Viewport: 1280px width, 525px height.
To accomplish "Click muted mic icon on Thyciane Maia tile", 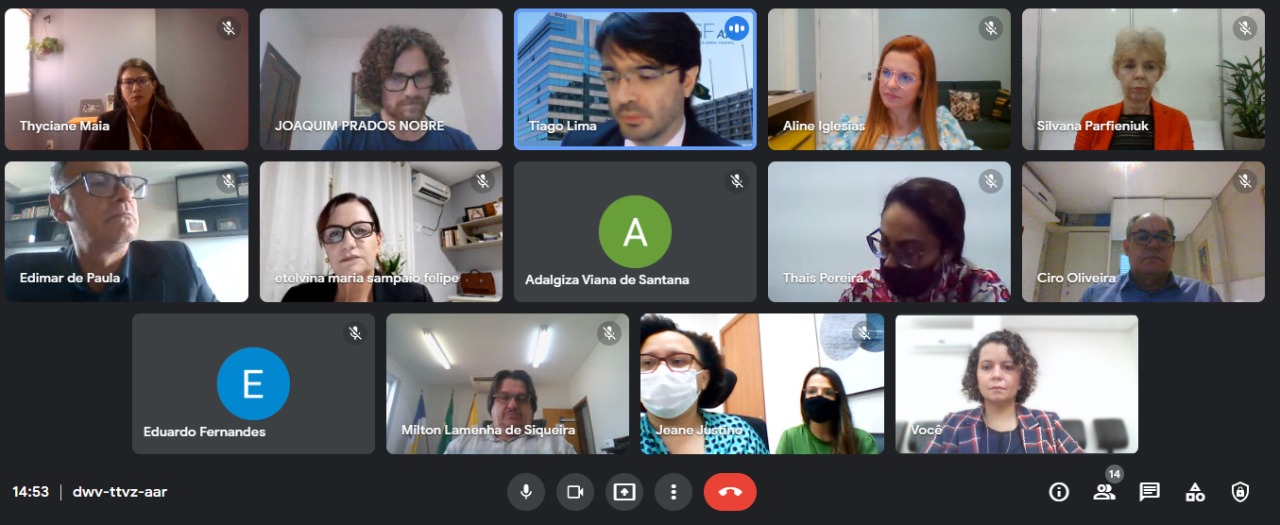I will 229,28.
